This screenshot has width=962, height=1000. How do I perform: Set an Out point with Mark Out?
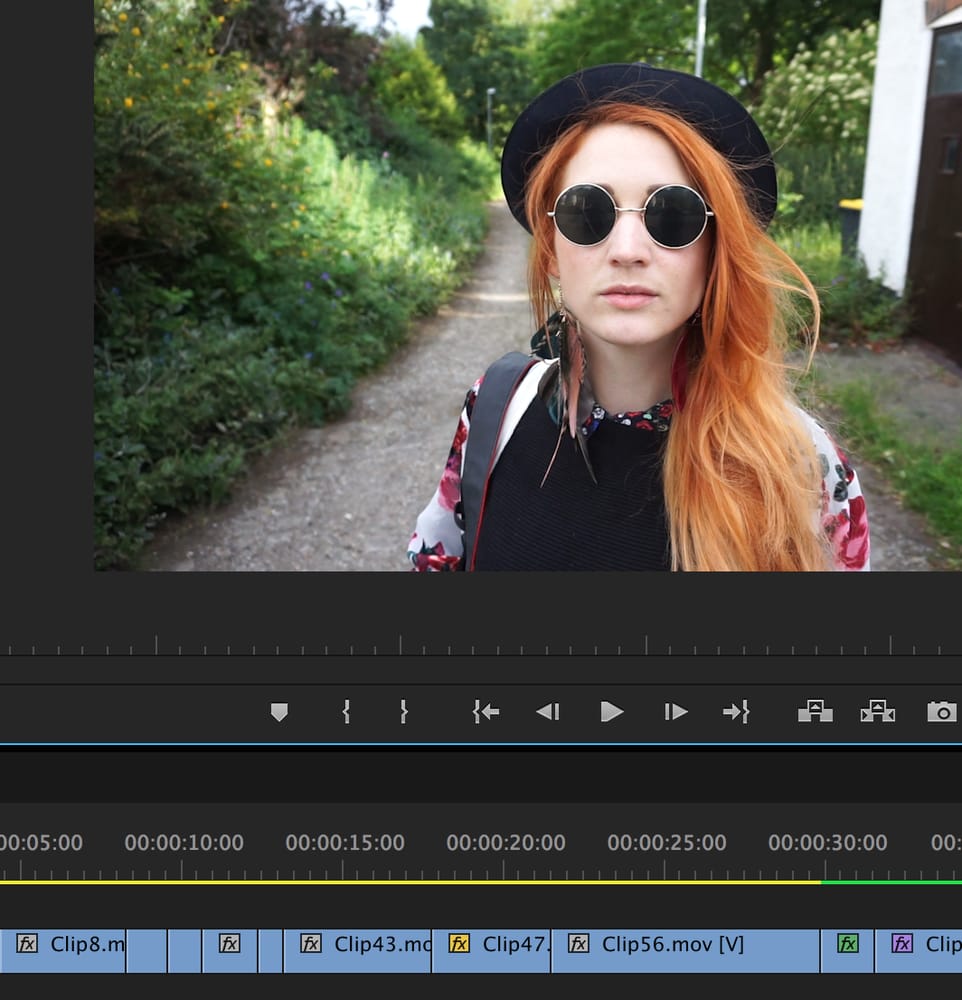(404, 712)
